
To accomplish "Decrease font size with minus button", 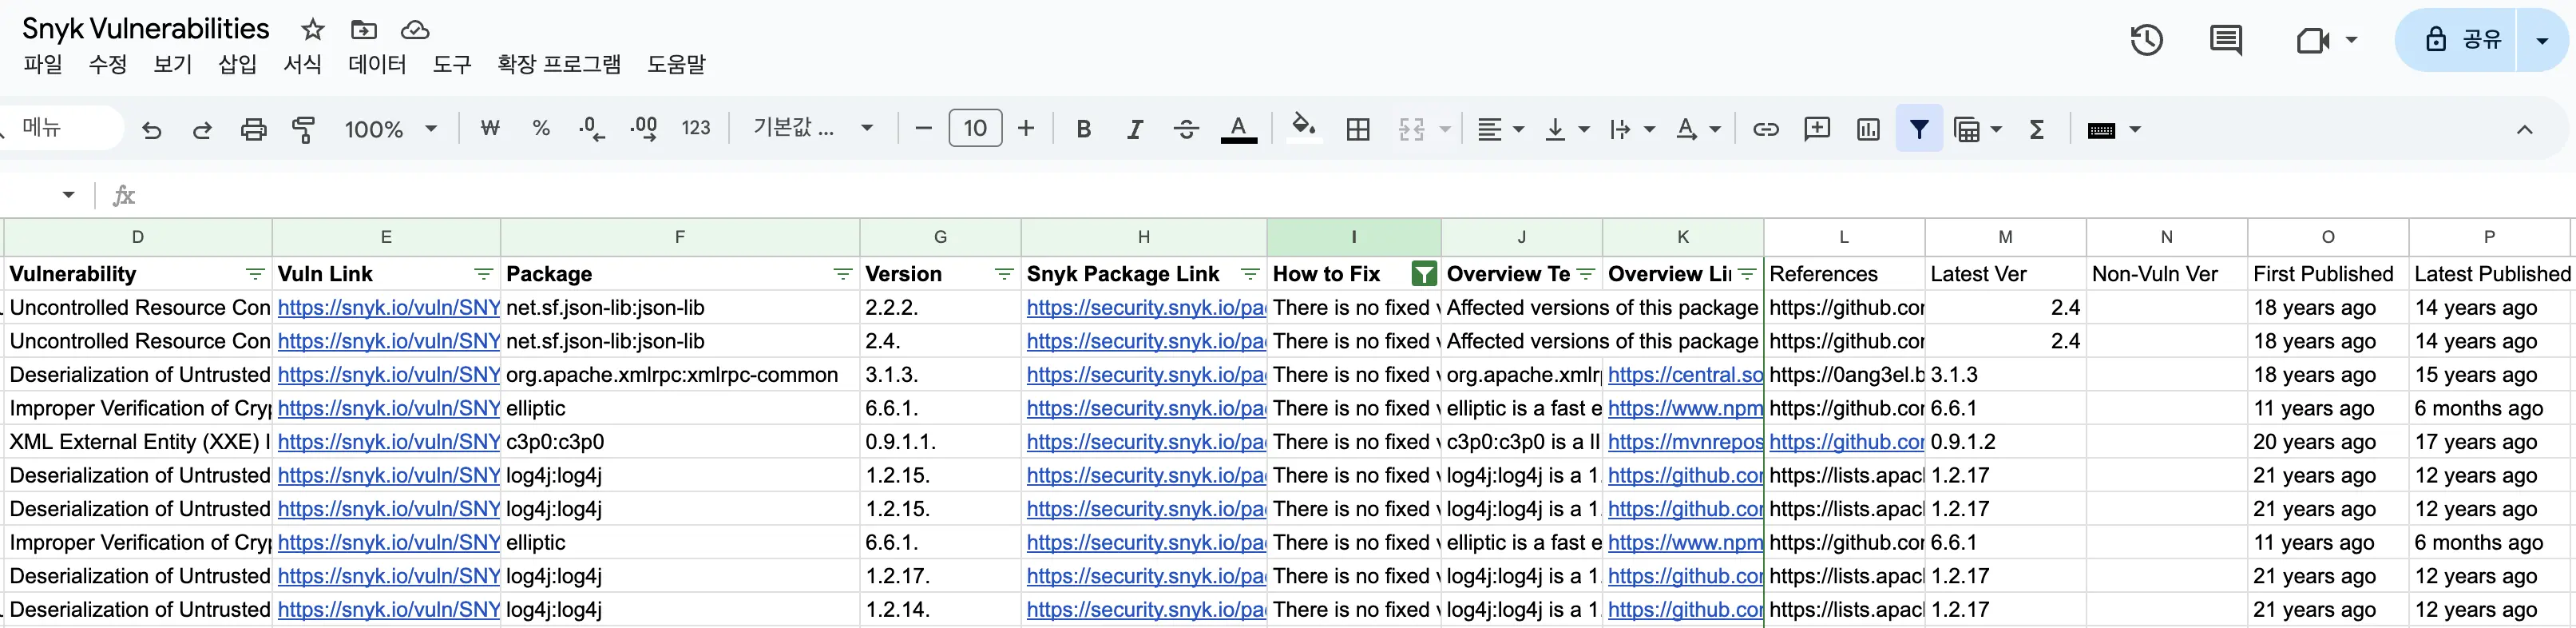I will tap(924, 128).
